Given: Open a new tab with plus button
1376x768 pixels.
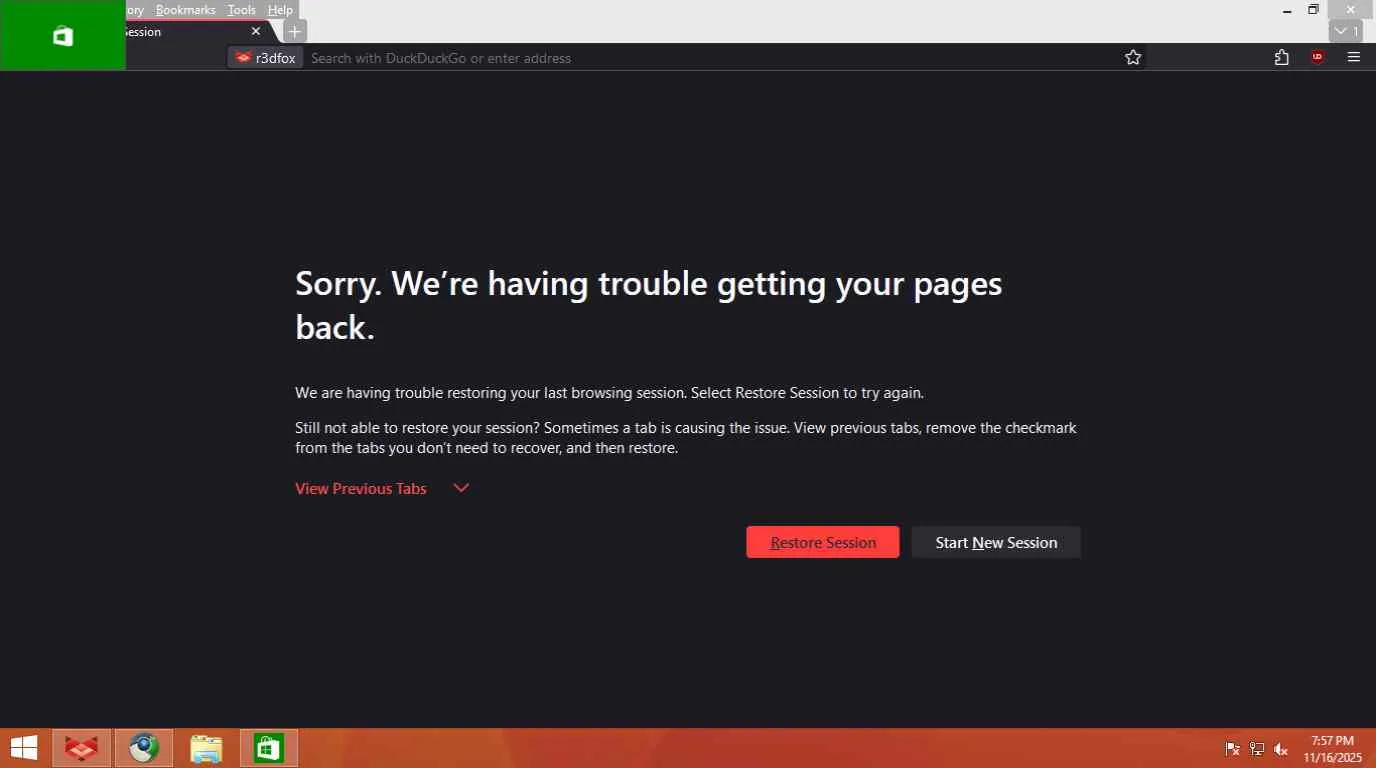Looking at the screenshot, I should [294, 32].
